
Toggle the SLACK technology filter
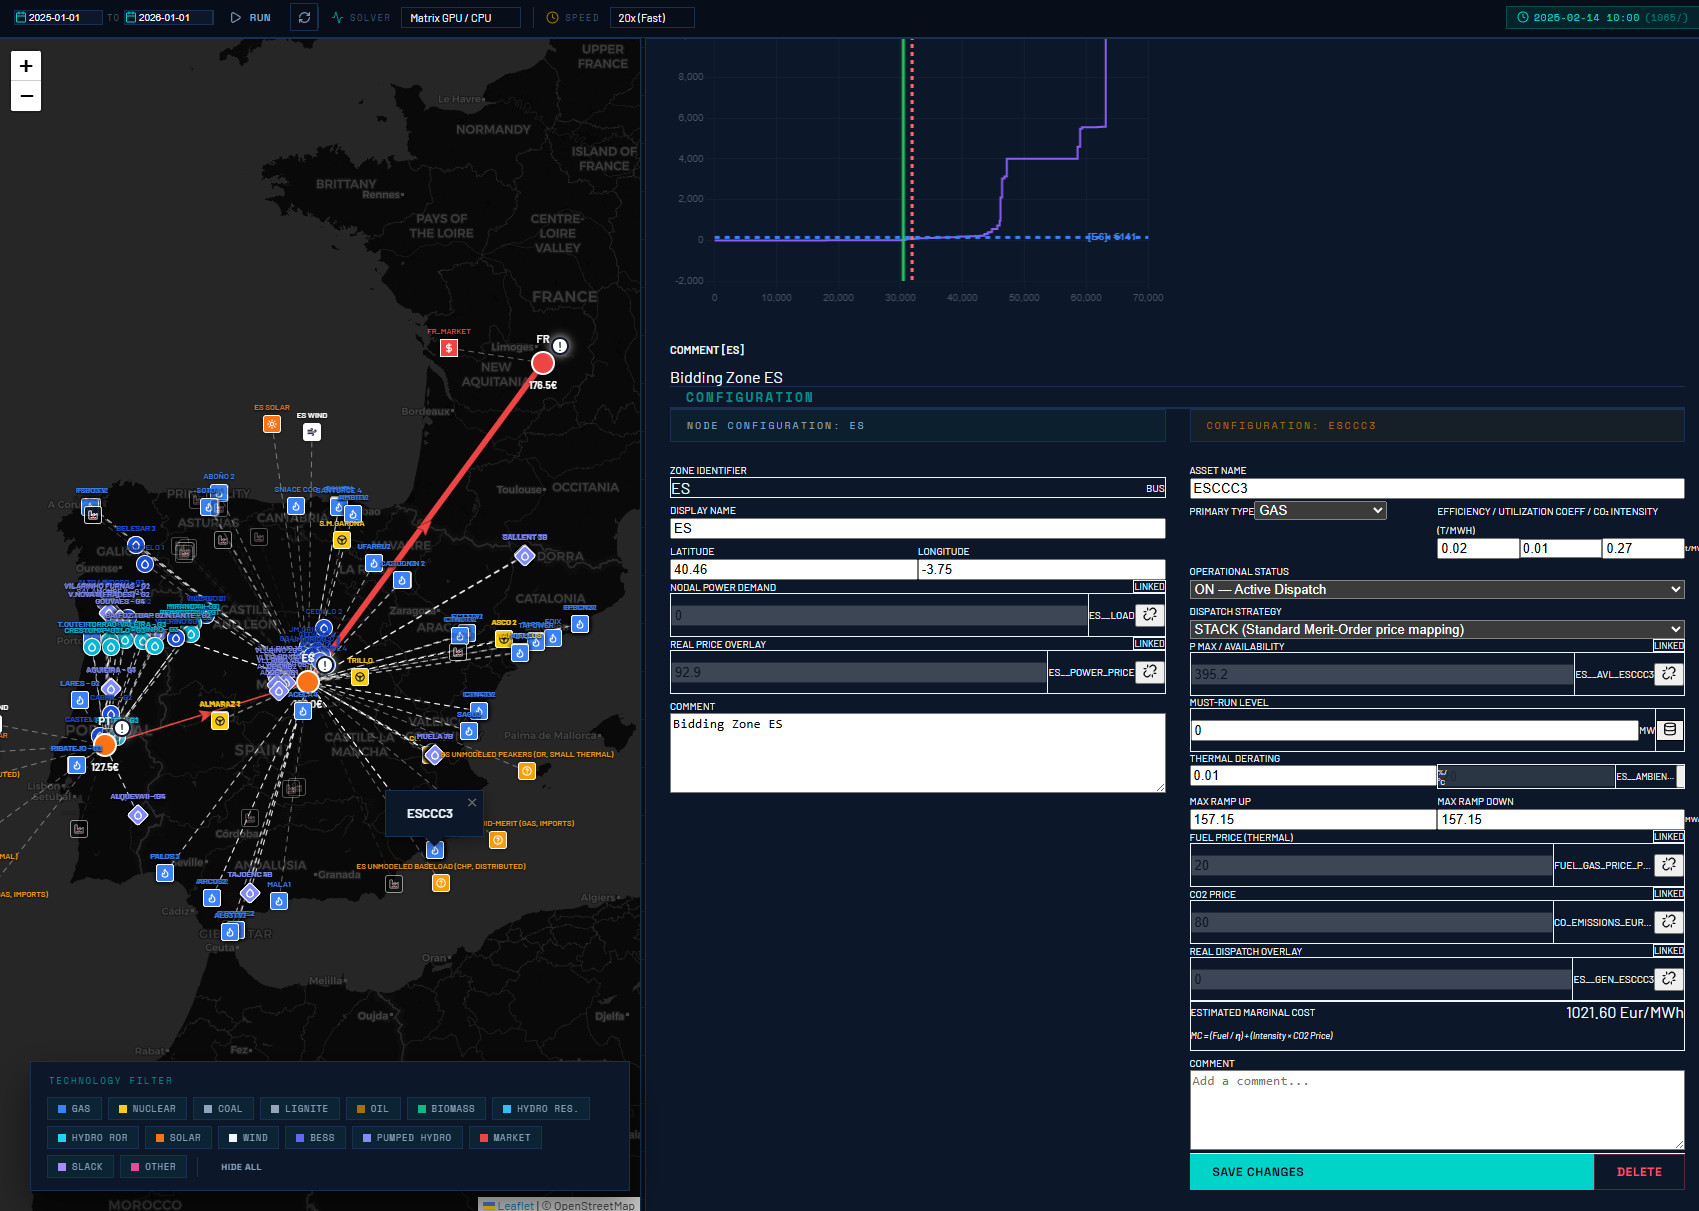pos(80,1166)
